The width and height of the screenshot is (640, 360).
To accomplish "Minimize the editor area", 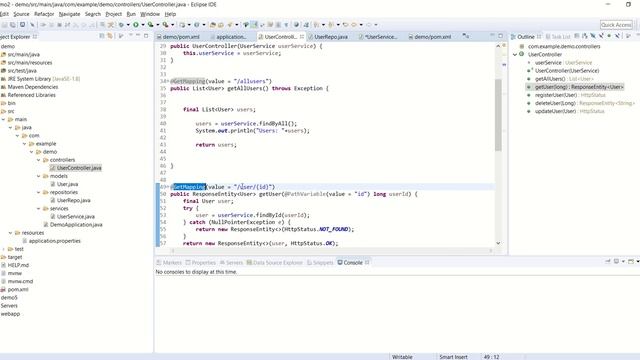I will (493, 36).
